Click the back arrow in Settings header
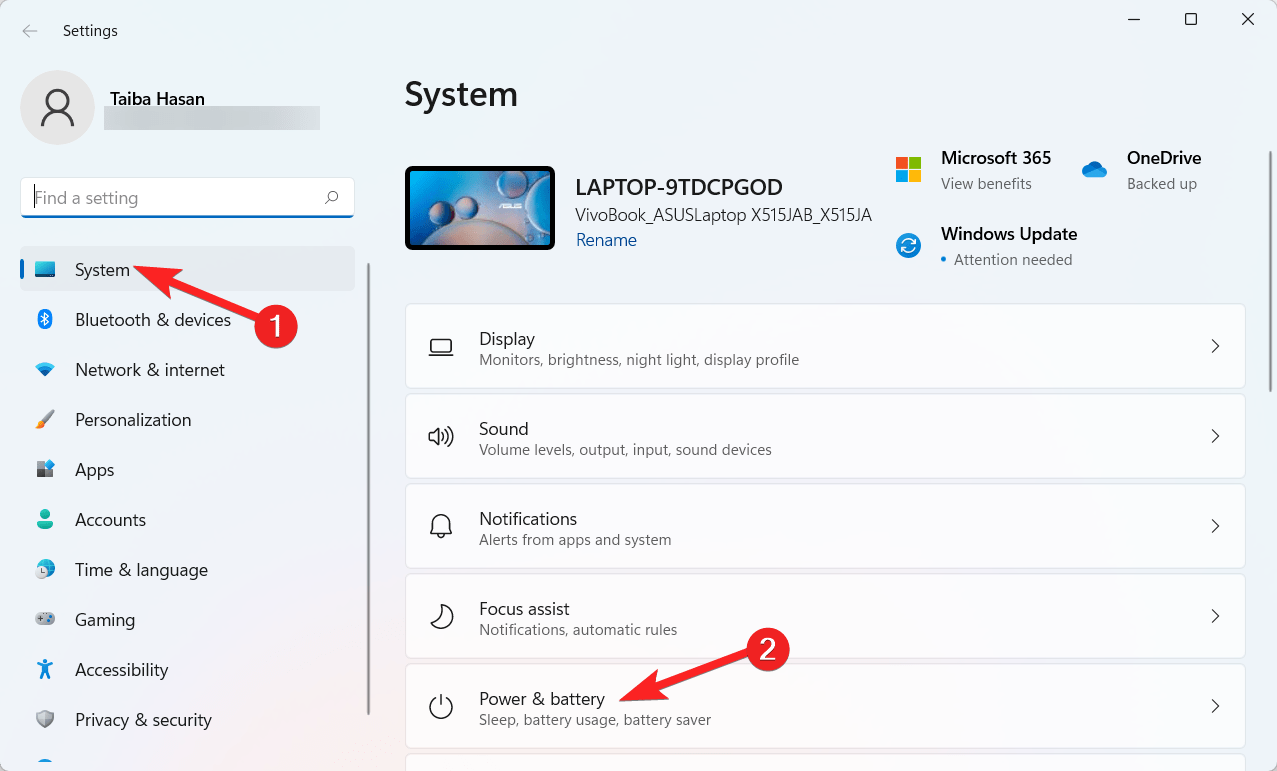 (x=30, y=31)
